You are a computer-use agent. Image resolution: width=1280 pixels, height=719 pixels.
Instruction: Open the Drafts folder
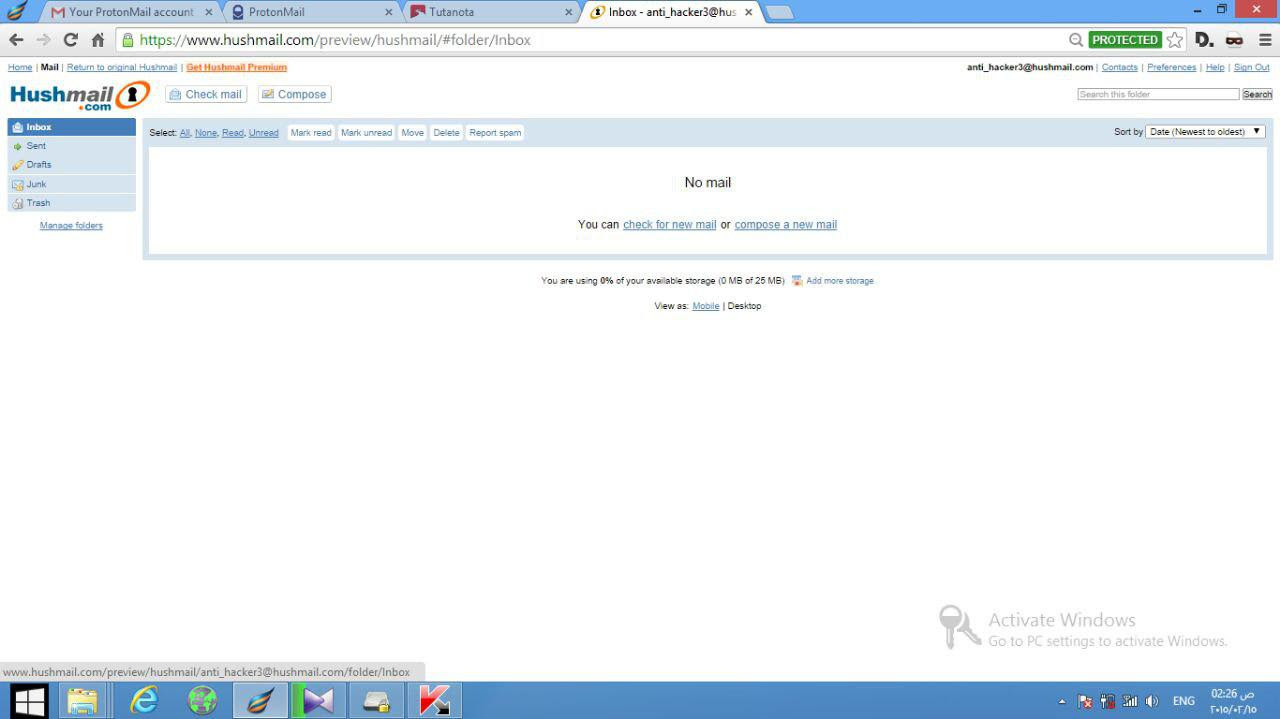tap(71, 165)
